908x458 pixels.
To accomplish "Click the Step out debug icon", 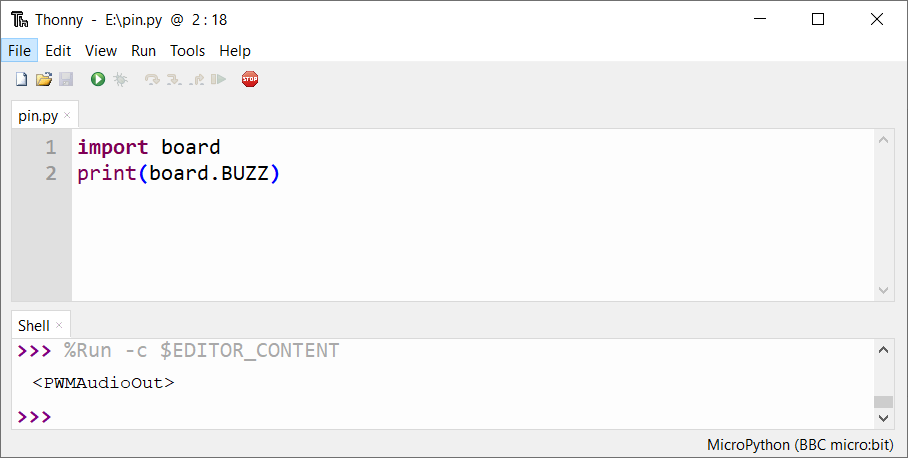I will [x=196, y=79].
